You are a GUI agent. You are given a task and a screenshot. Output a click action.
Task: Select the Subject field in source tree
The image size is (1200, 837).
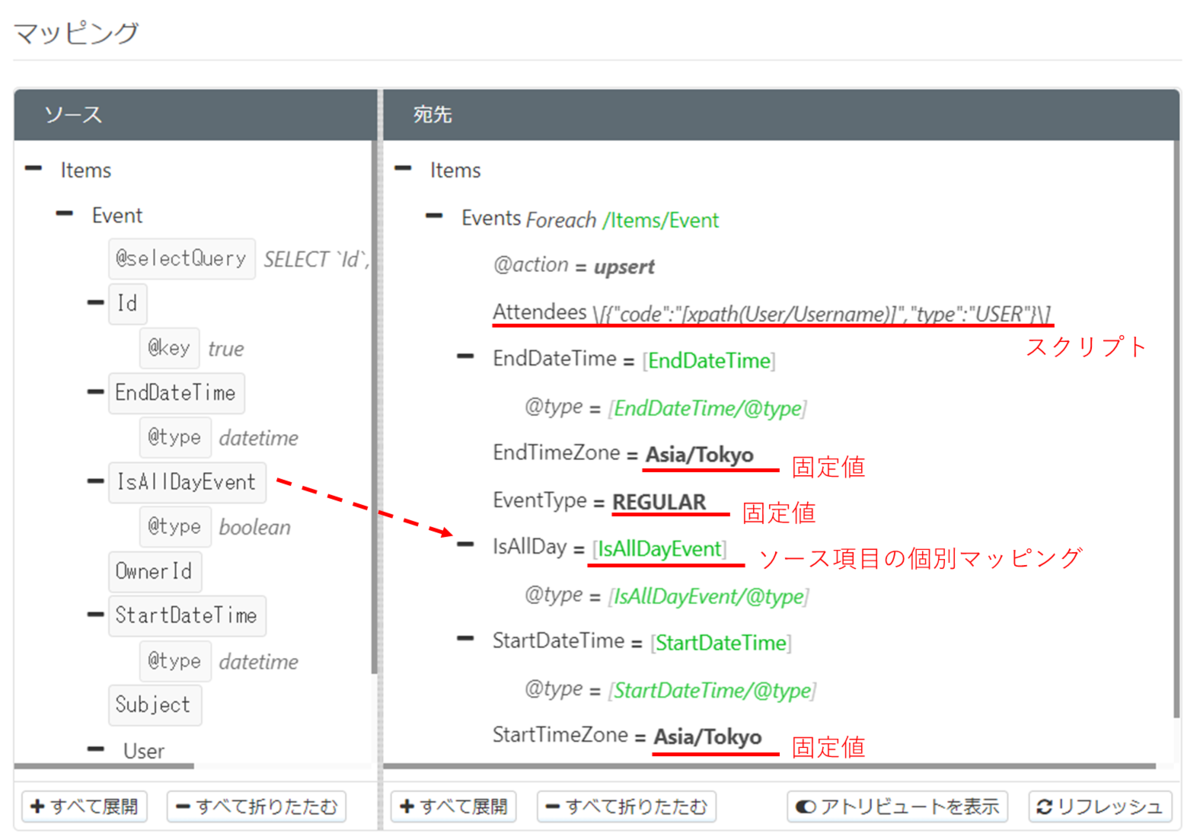155,705
